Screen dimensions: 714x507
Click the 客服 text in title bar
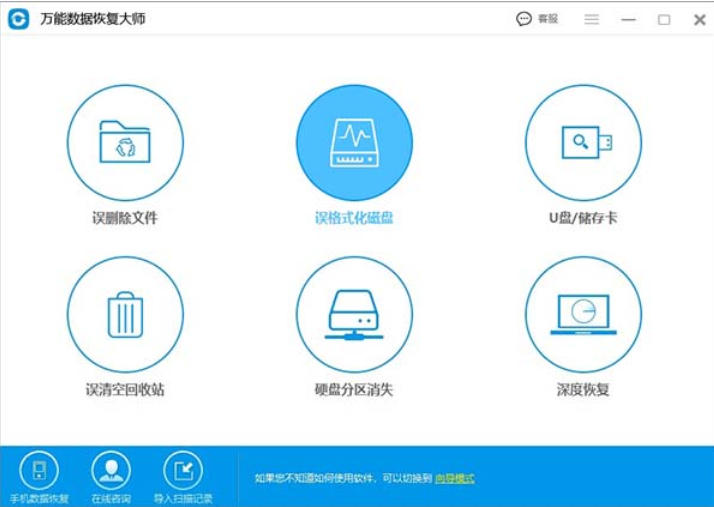548,19
